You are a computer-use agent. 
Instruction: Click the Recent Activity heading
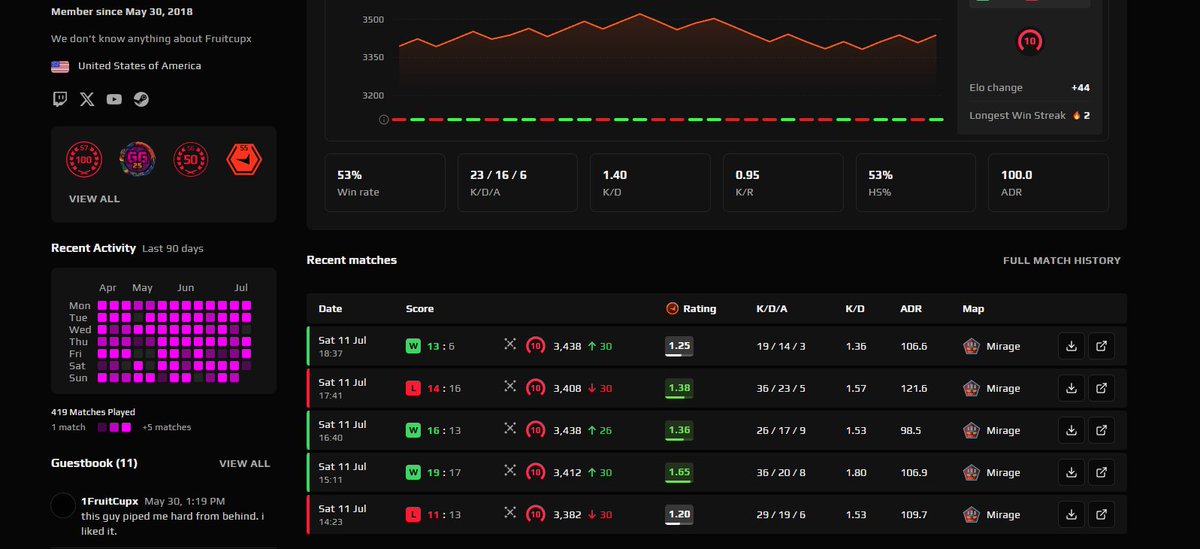click(x=92, y=248)
